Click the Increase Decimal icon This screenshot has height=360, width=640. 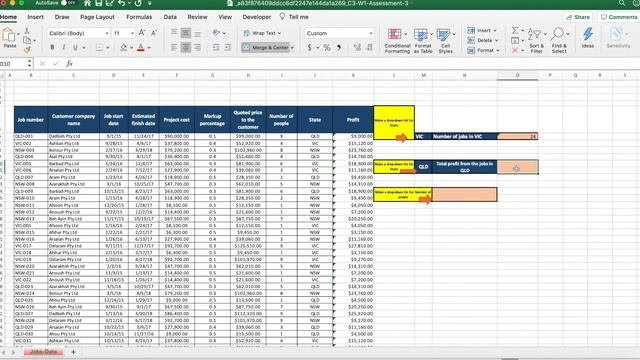358,48
